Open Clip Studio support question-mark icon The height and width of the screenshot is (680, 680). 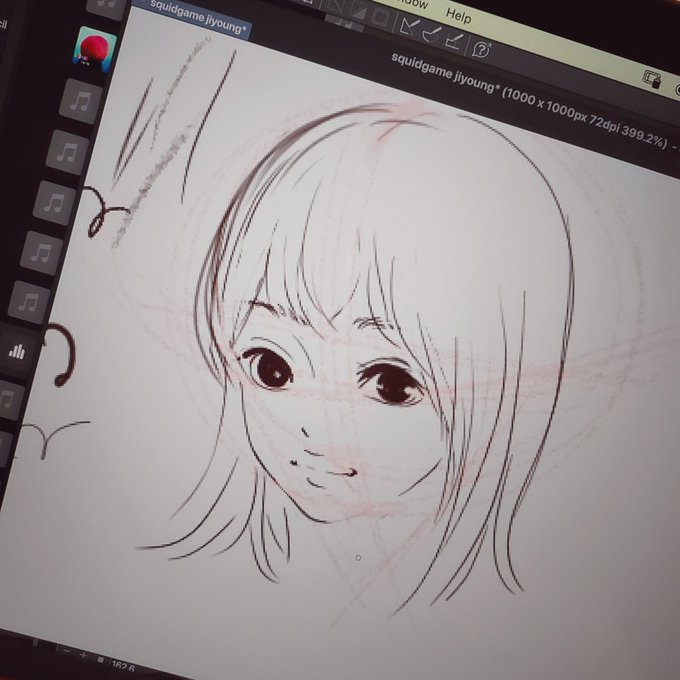click(x=481, y=49)
